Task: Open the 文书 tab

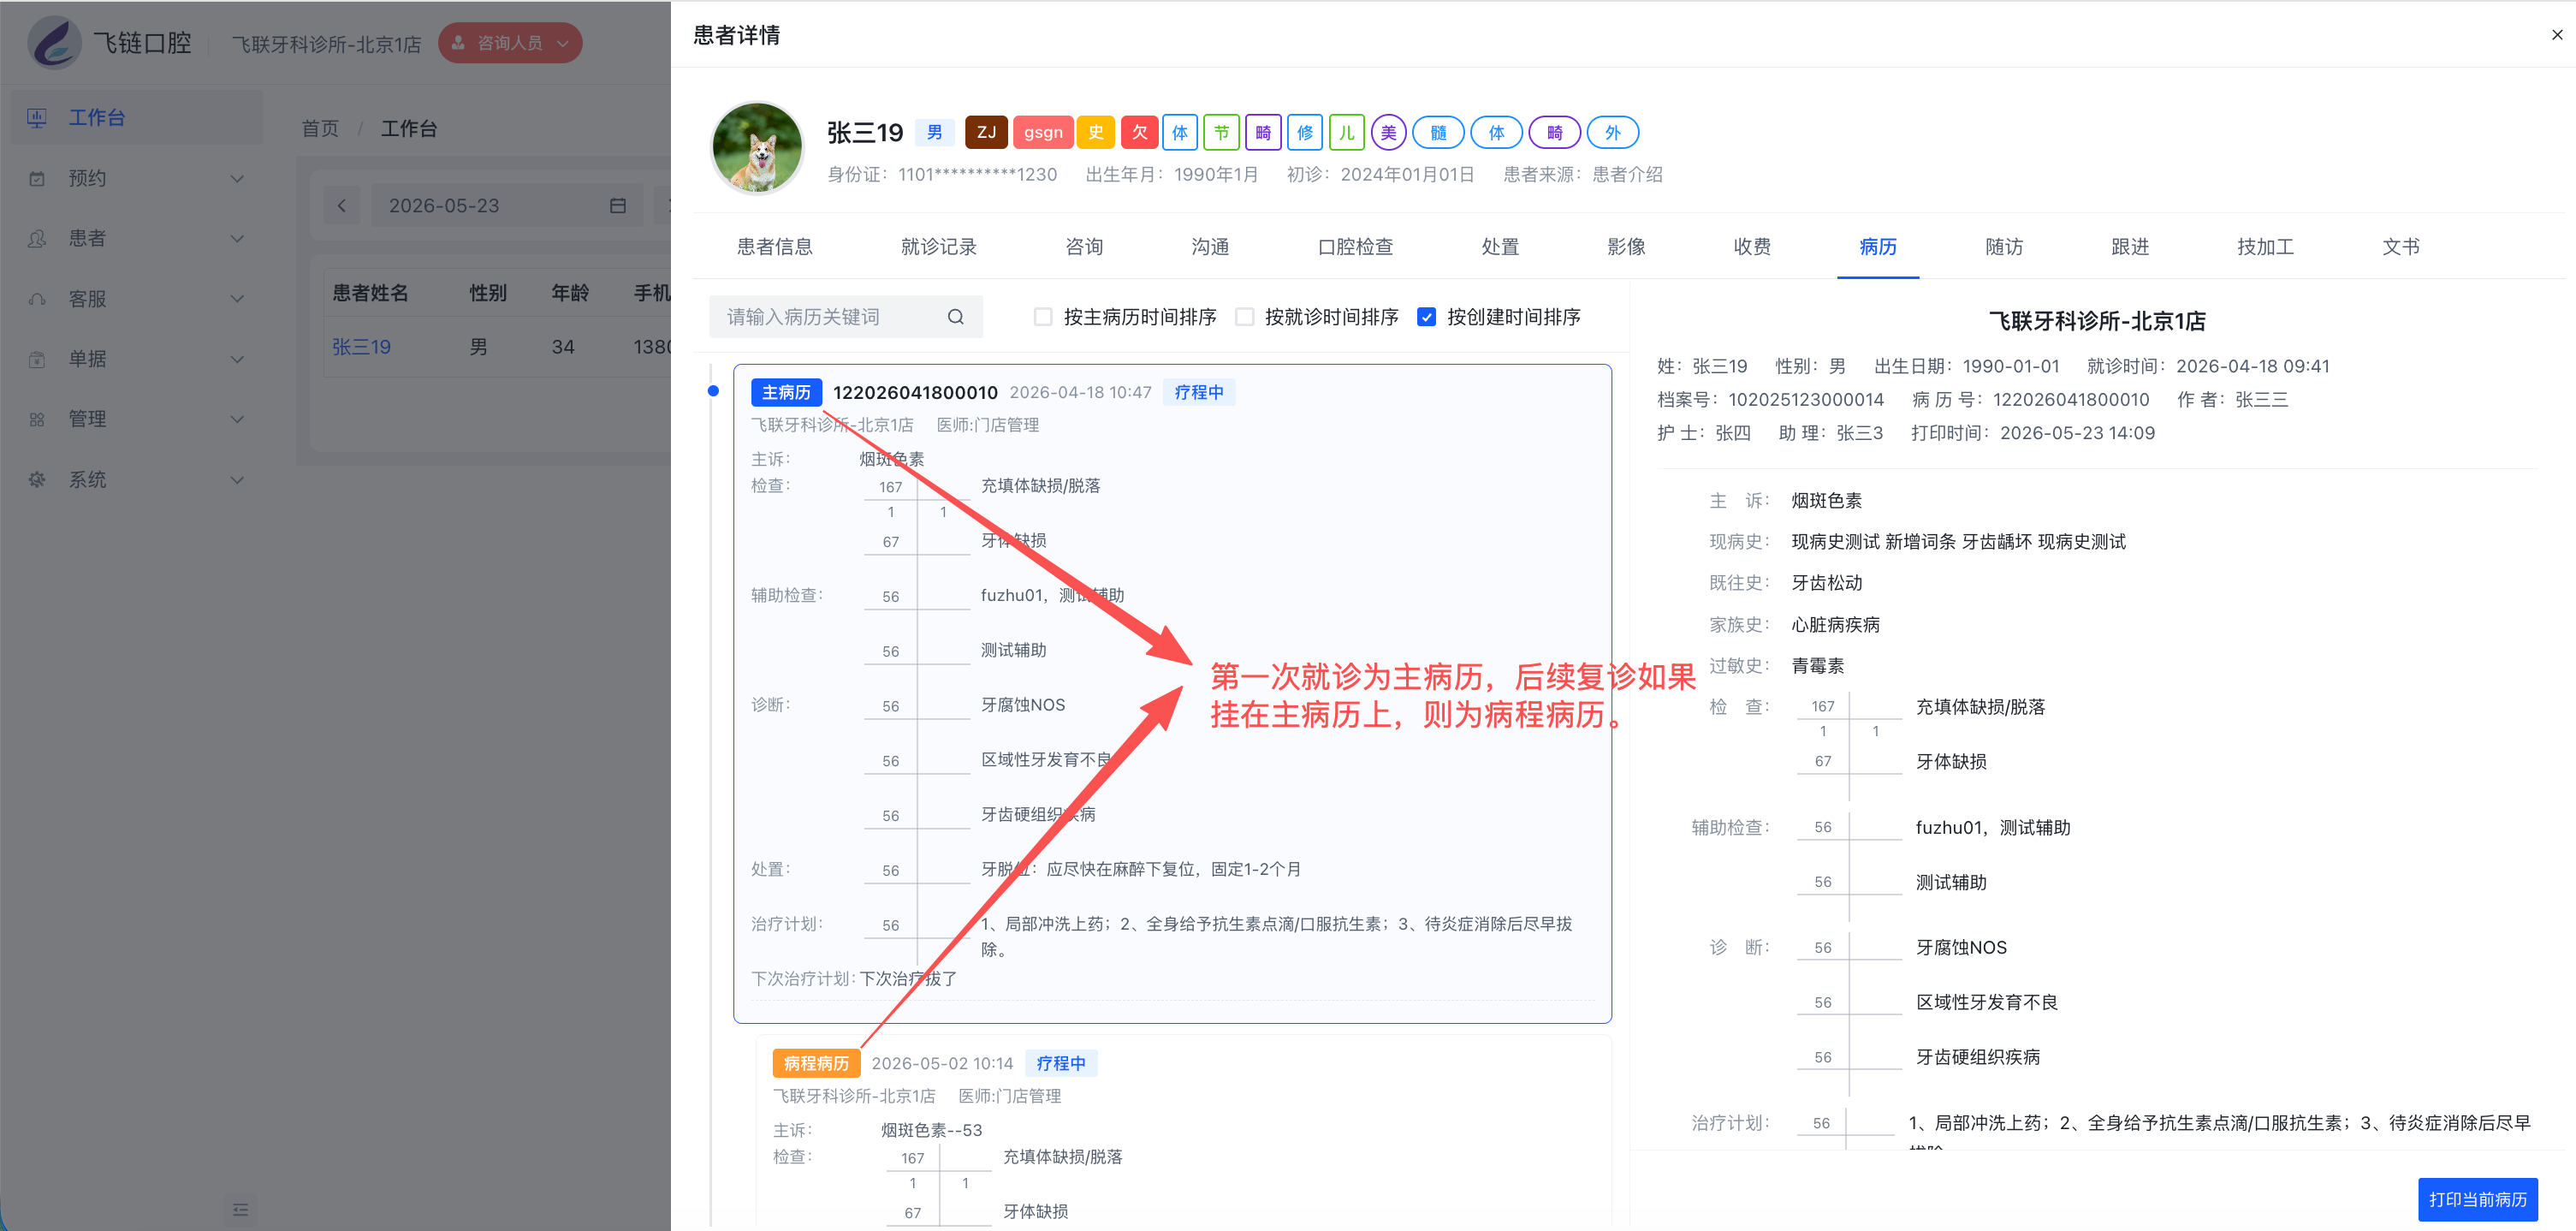Action: pos(2400,247)
